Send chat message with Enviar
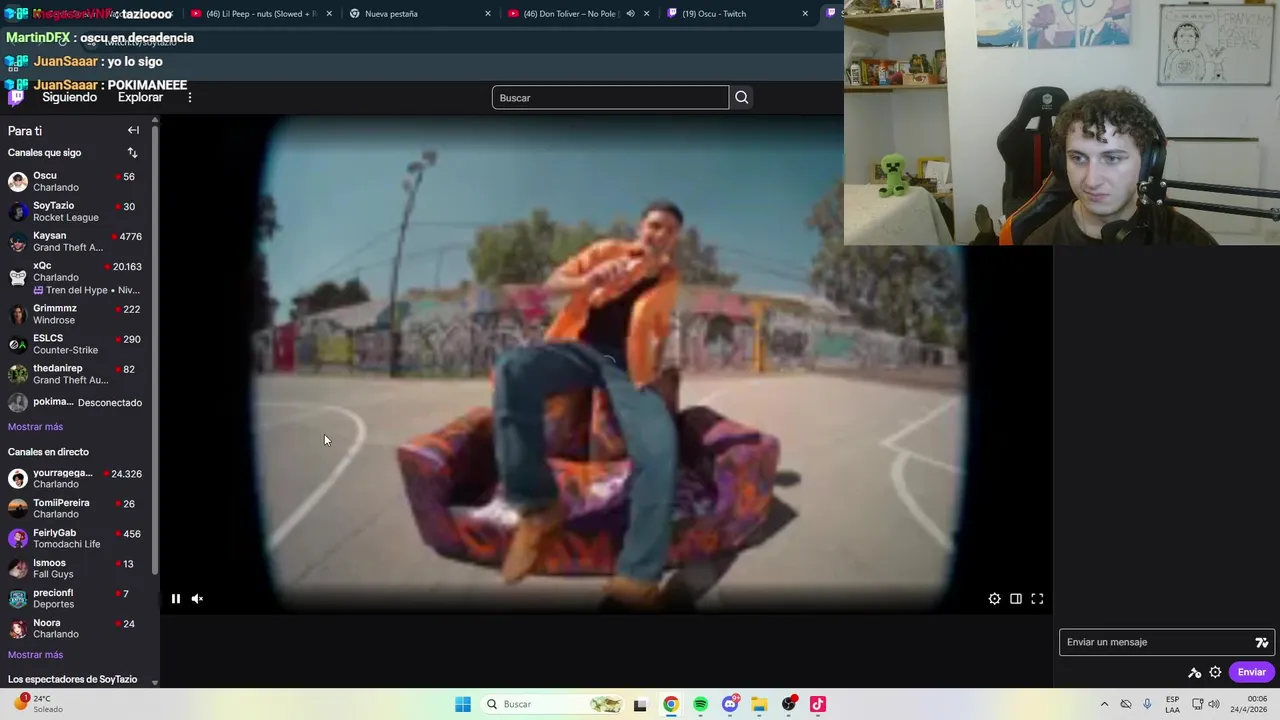Screen dimensions: 1280x720 coord(1252,672)
